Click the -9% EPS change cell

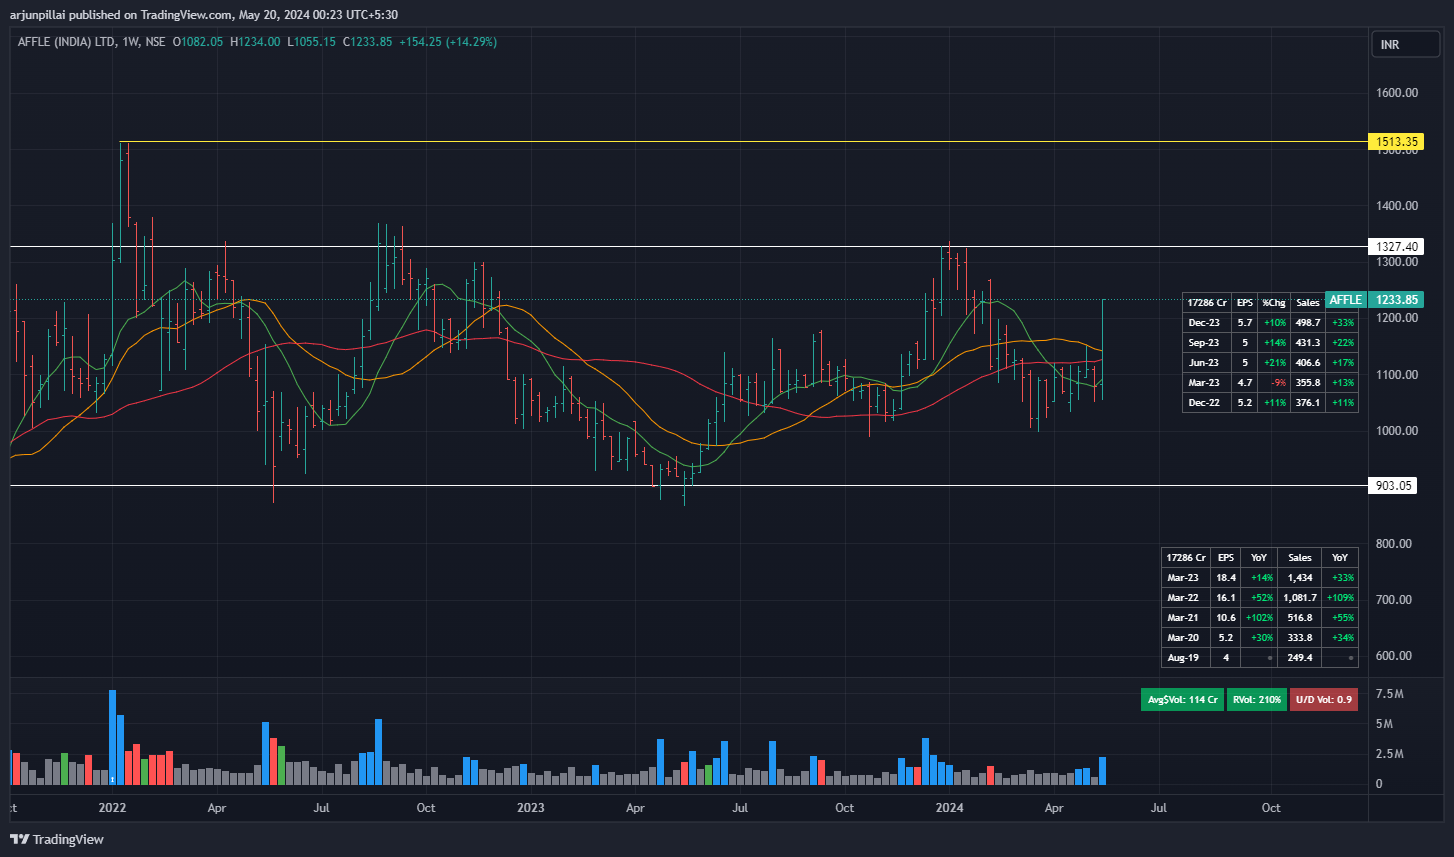1274,382
